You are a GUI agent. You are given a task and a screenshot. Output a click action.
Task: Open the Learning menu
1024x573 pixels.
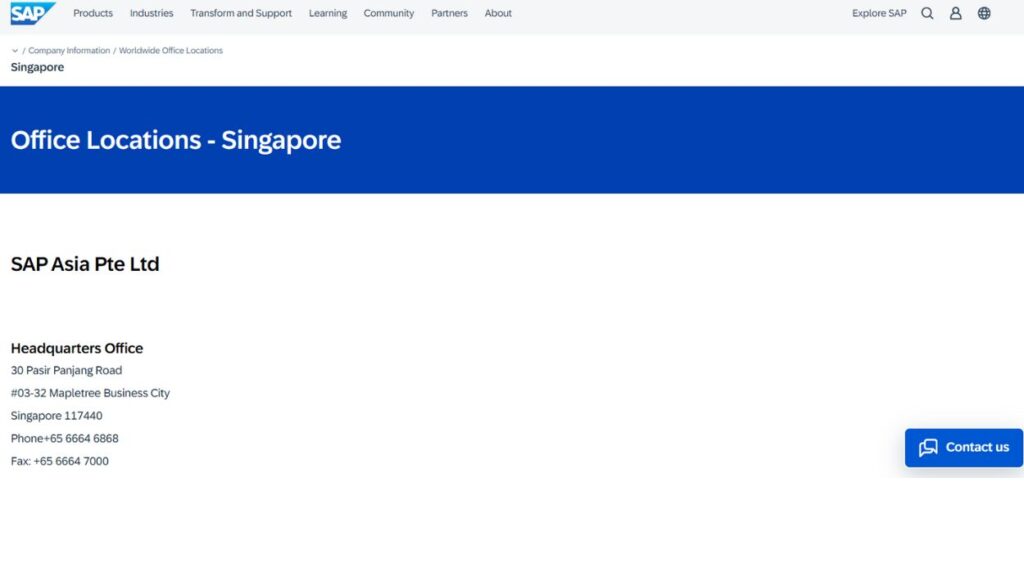tap(328, 13)
